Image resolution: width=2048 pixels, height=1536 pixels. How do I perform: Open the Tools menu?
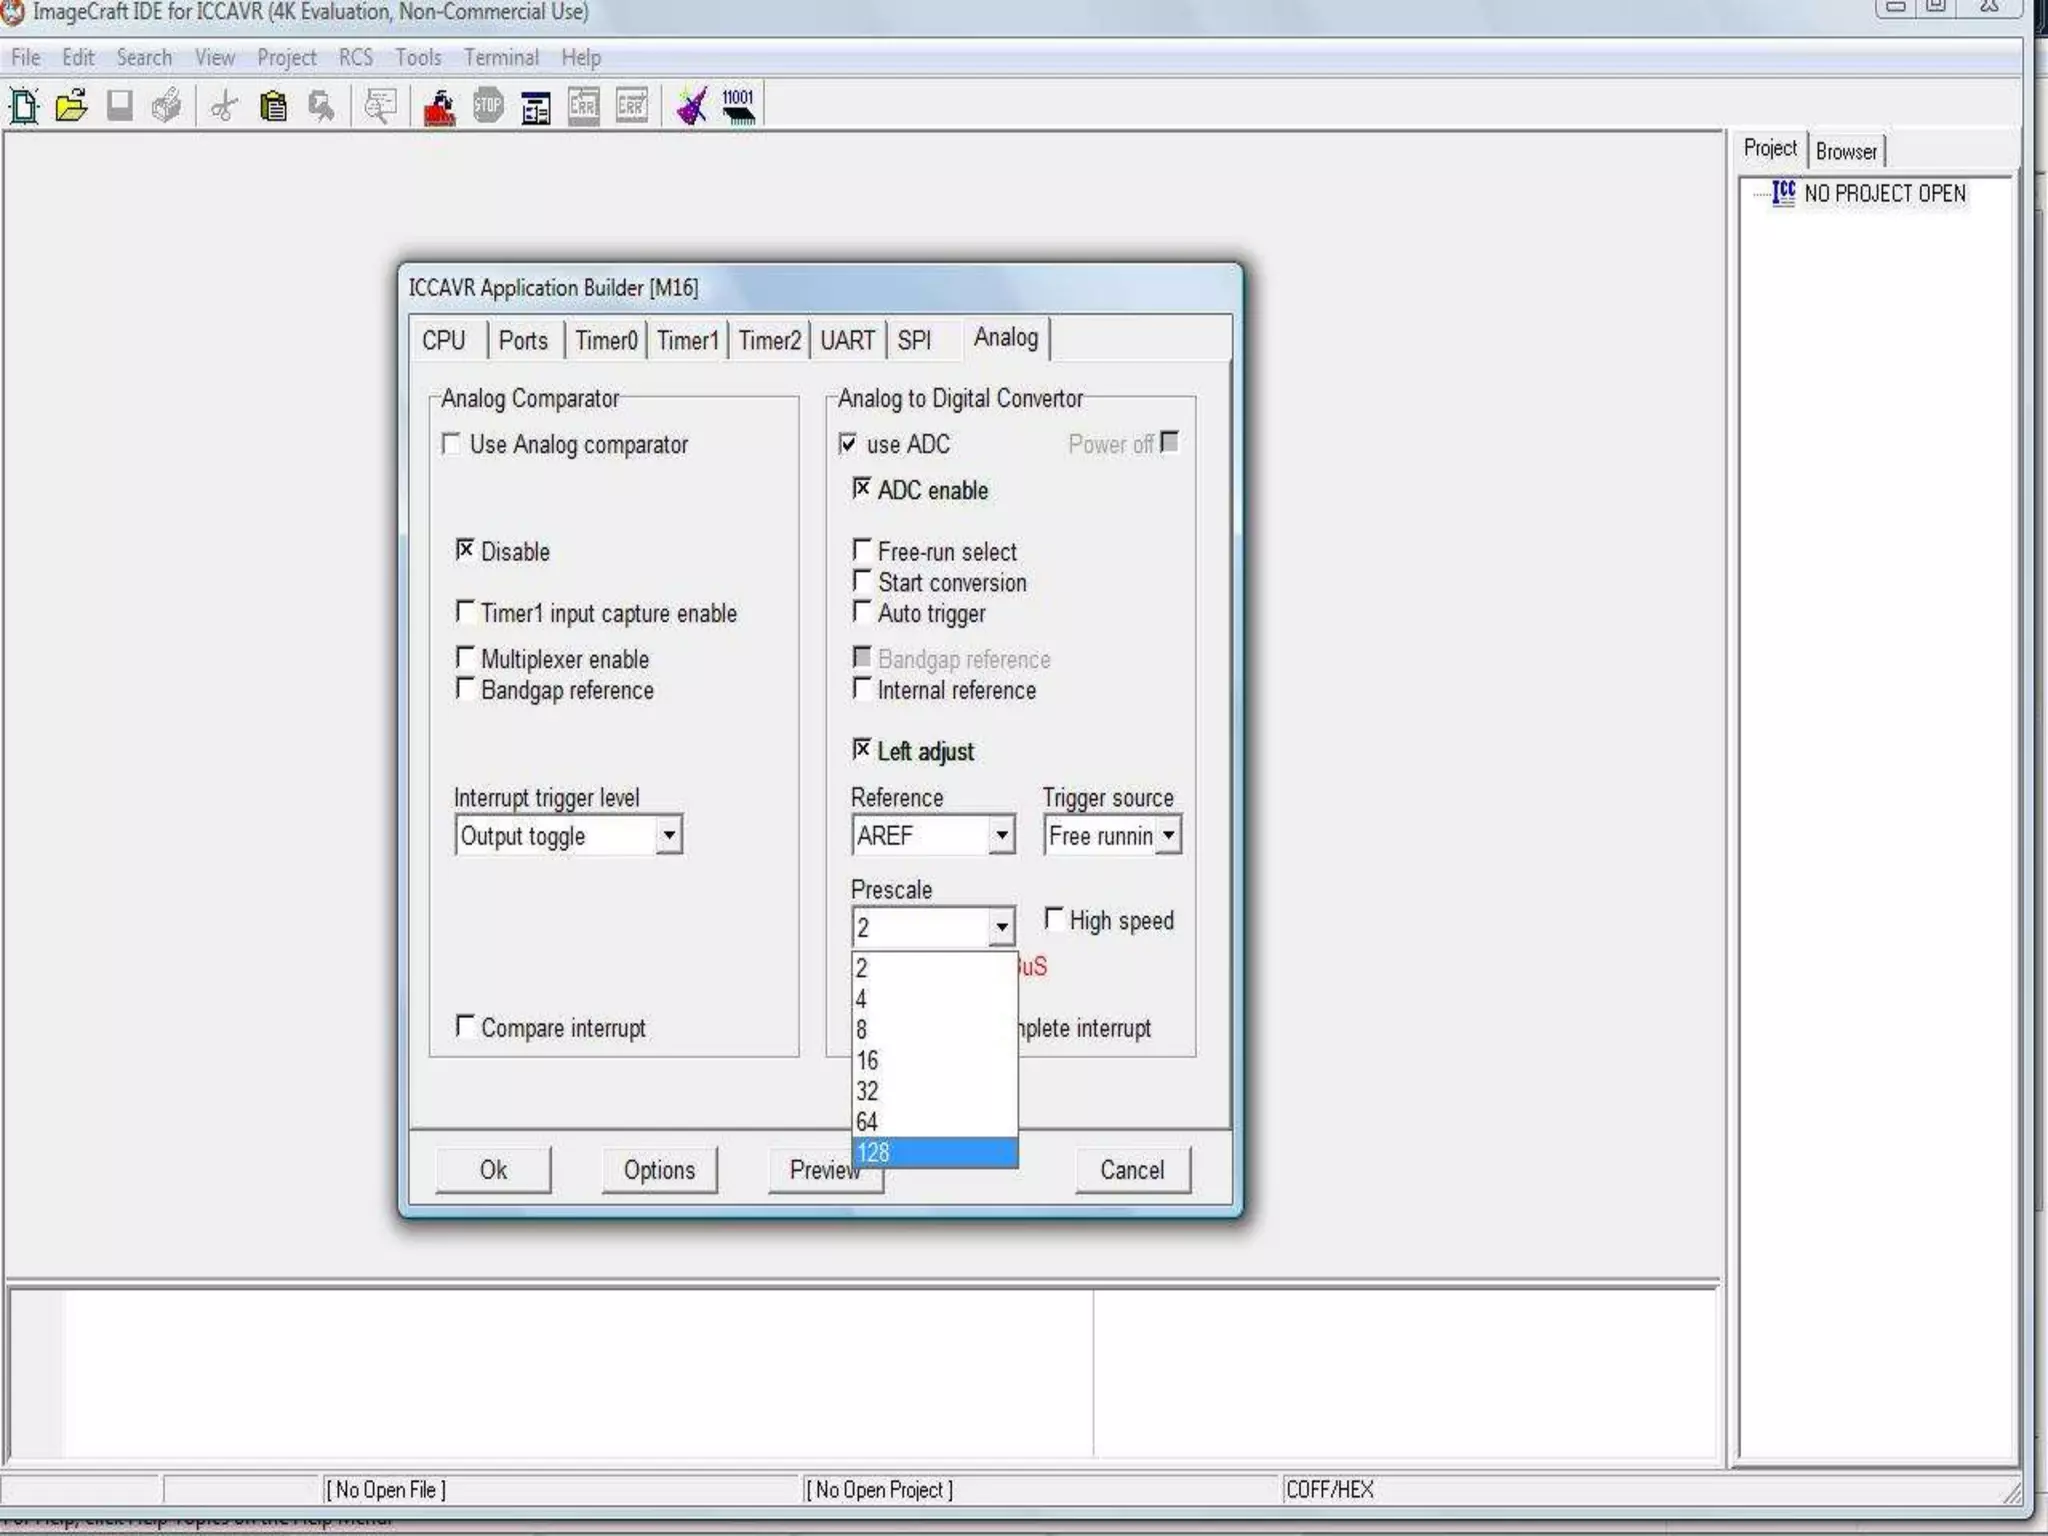418,57
